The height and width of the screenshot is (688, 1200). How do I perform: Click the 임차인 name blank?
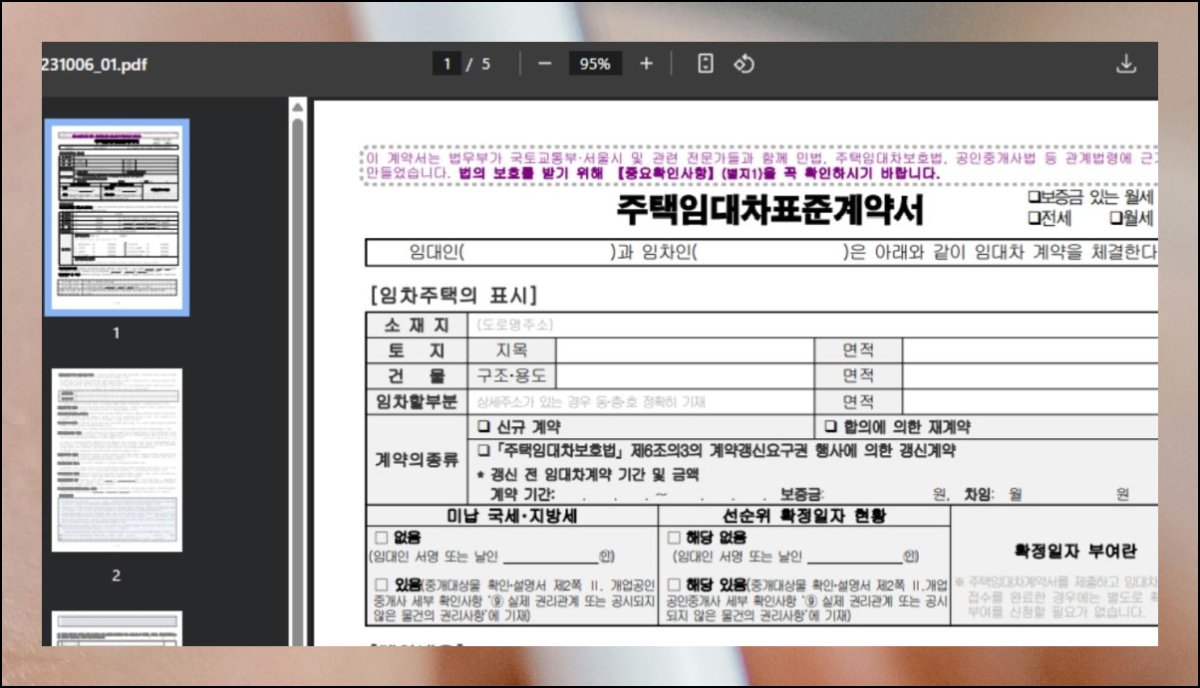[x=770, y=252]
